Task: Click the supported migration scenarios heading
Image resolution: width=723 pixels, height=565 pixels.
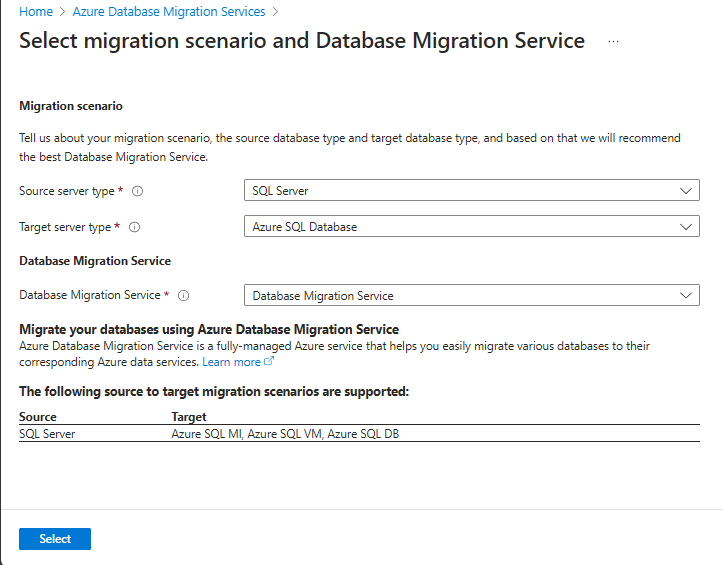Action: [214, 392]
